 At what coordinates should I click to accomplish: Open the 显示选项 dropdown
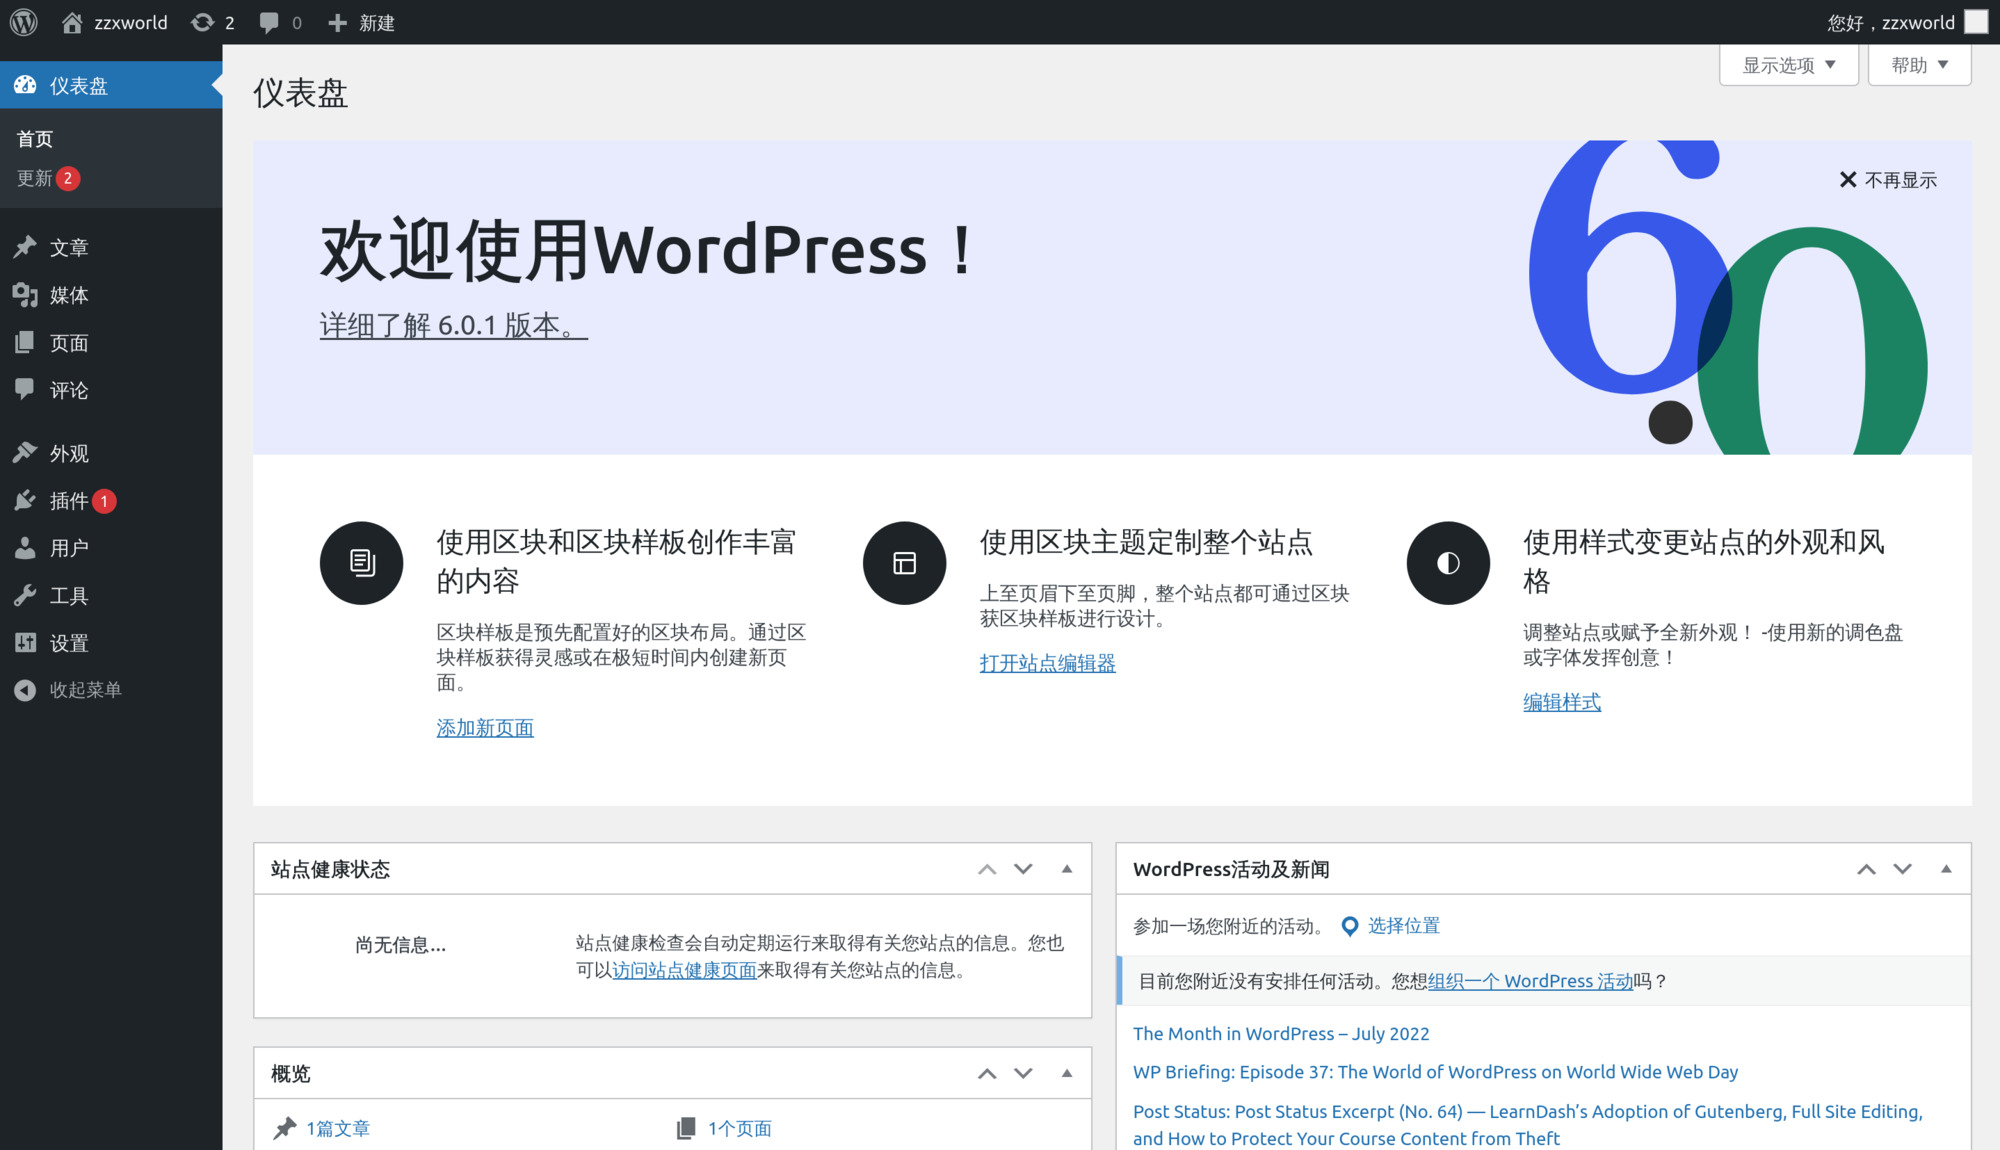[1789, 64]
